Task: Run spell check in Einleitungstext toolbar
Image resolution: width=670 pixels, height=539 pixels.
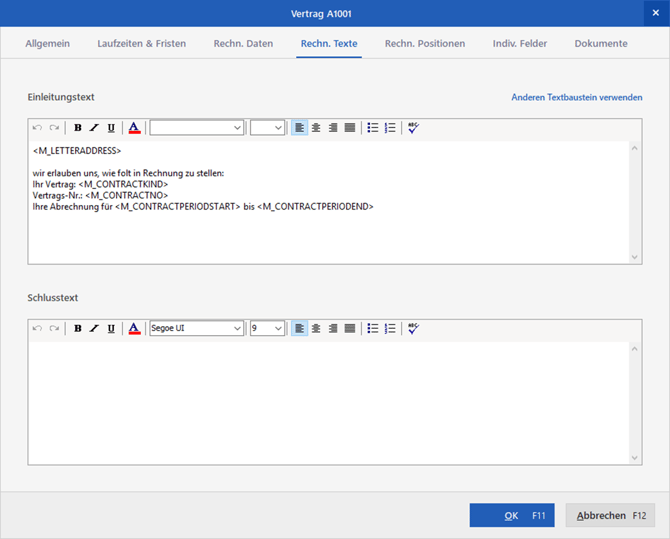Action: coord(413,128)
